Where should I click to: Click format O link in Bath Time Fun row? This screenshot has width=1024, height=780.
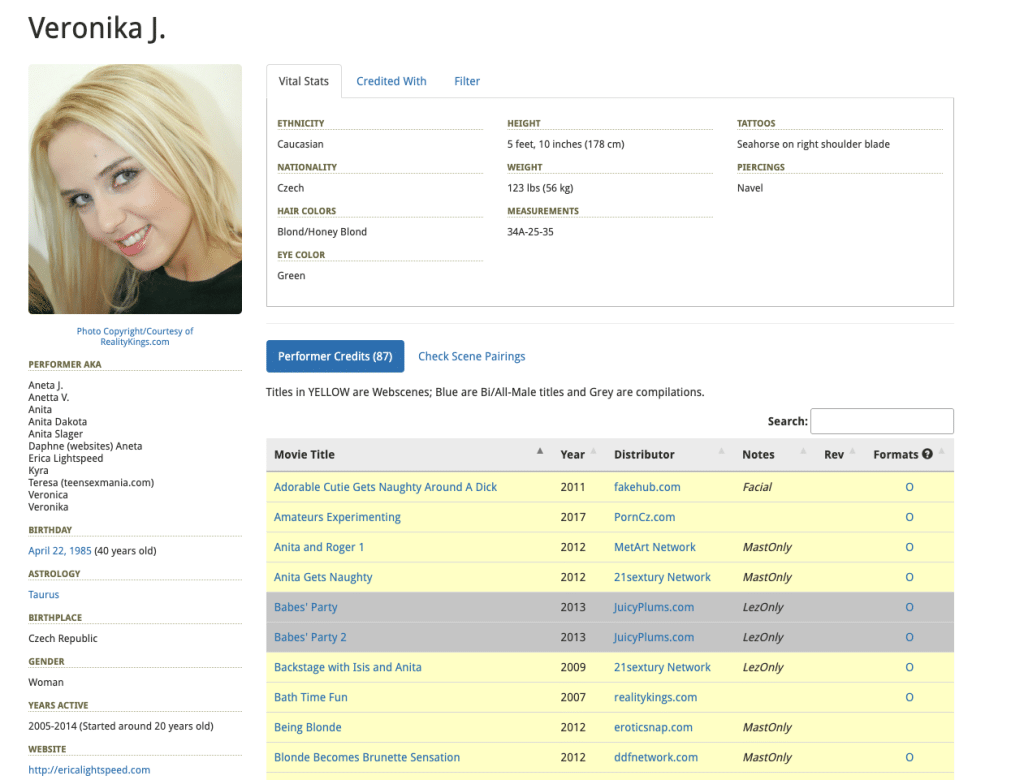coord(909,697)
